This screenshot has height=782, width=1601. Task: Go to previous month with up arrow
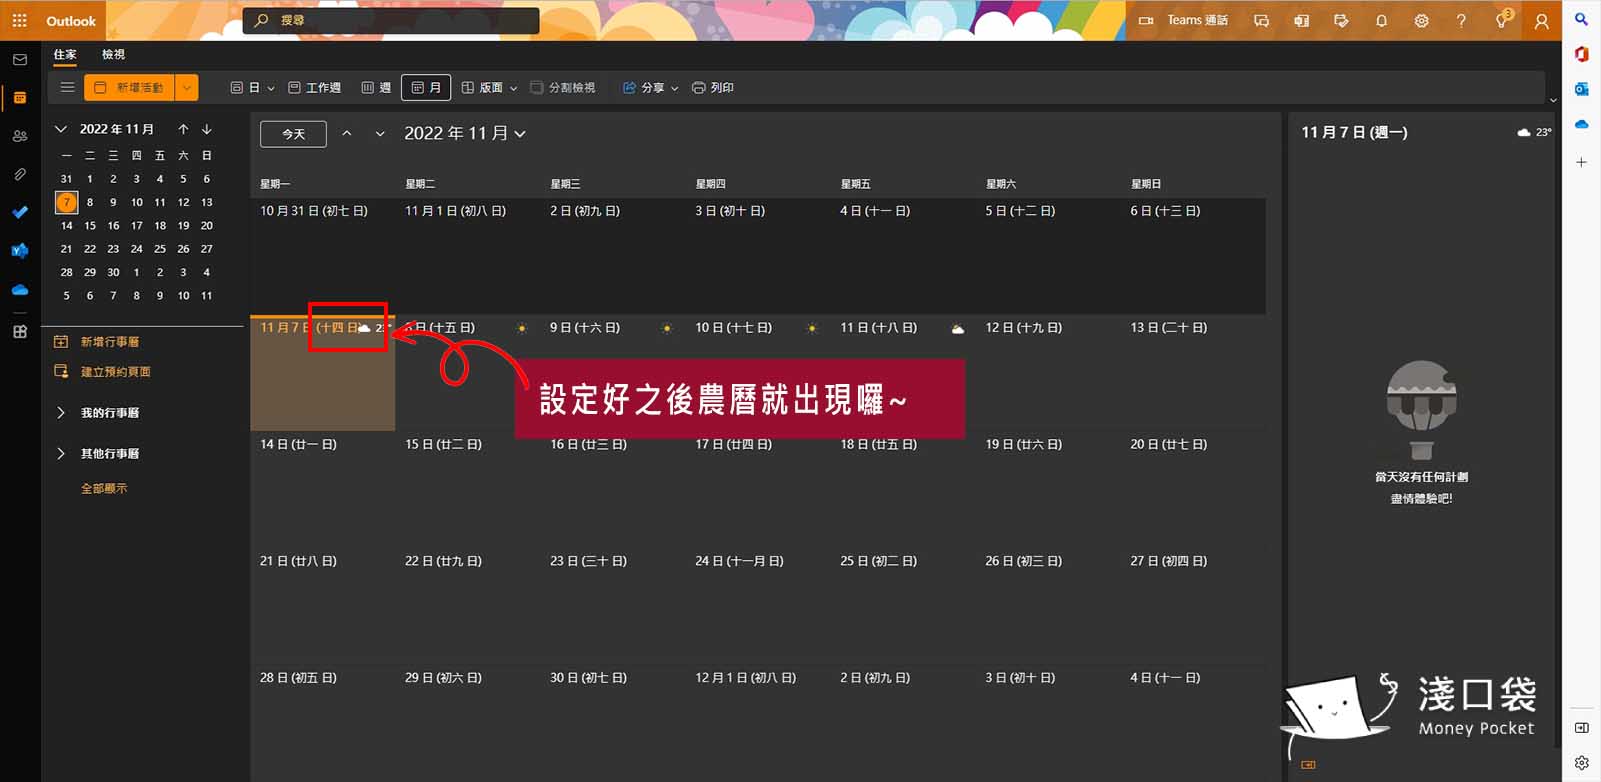coord(347,134)
